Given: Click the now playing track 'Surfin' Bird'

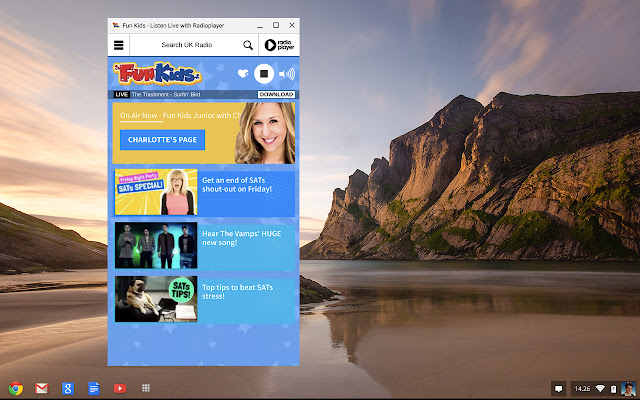Looking at the screenshot, I should 166,94.
